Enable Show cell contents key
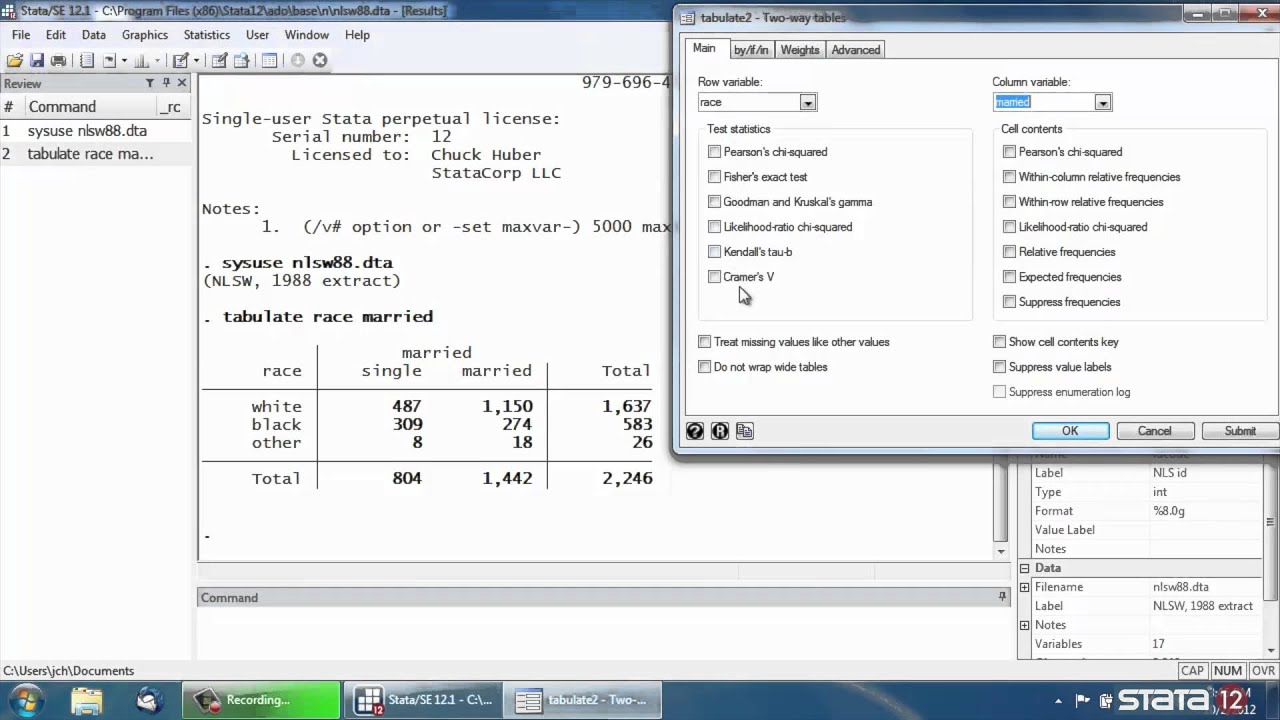Image resolution: width=1280 pixels, height=720 pixels. point(999,342)
